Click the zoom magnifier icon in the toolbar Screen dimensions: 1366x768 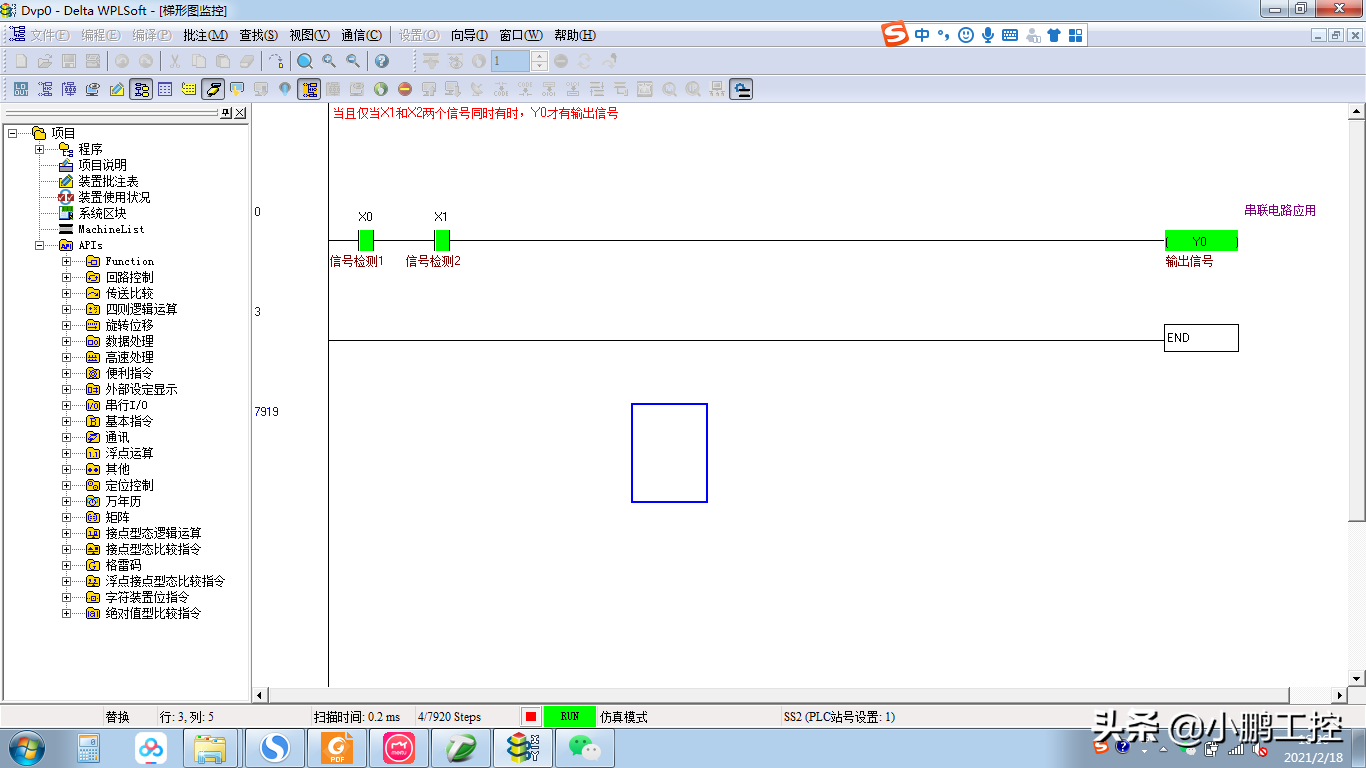(305, 61)
